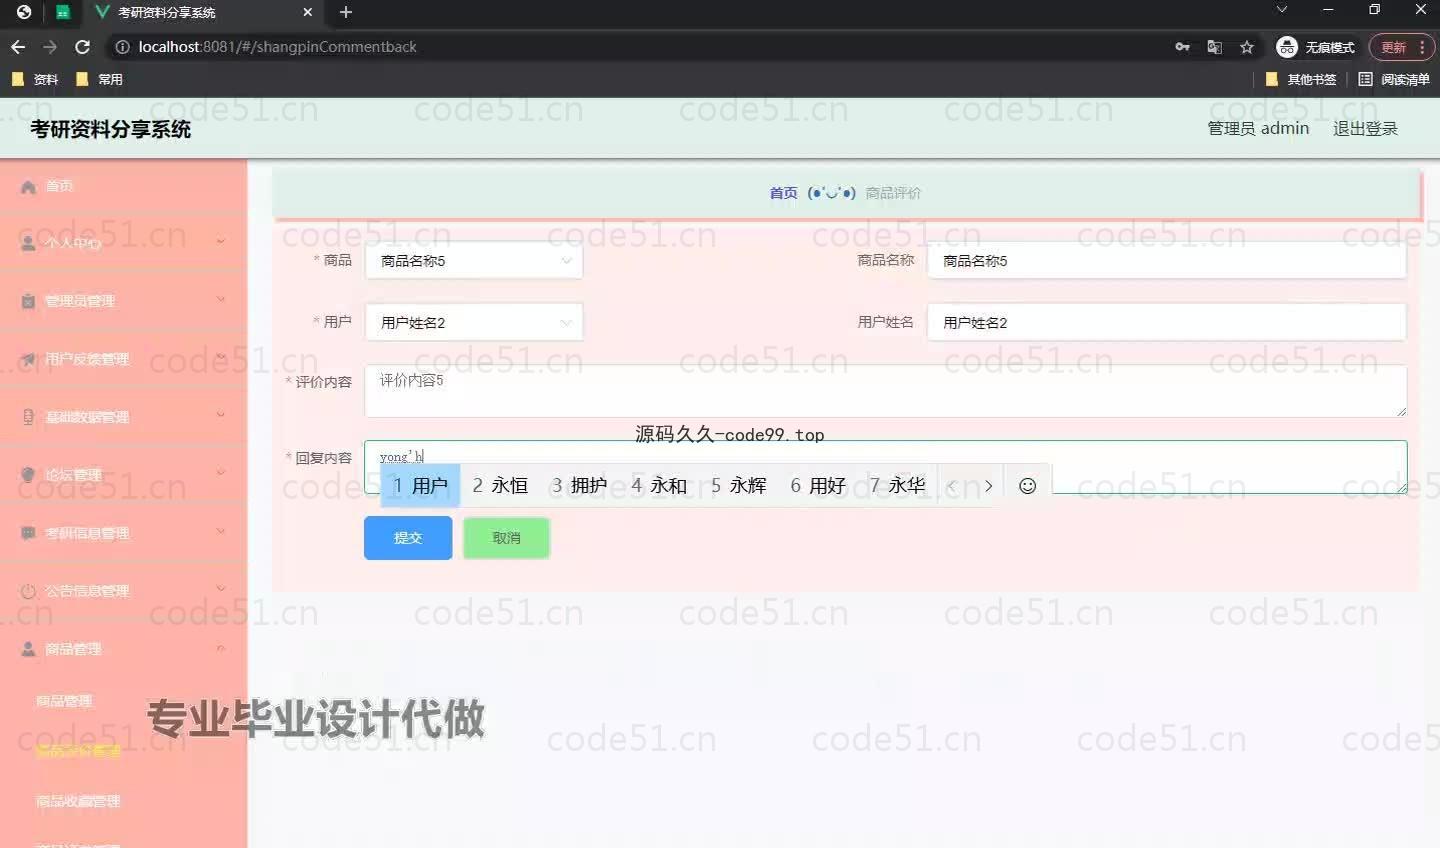
Task: Choose IME candidate 2 永恒
Action: (500, 486)
